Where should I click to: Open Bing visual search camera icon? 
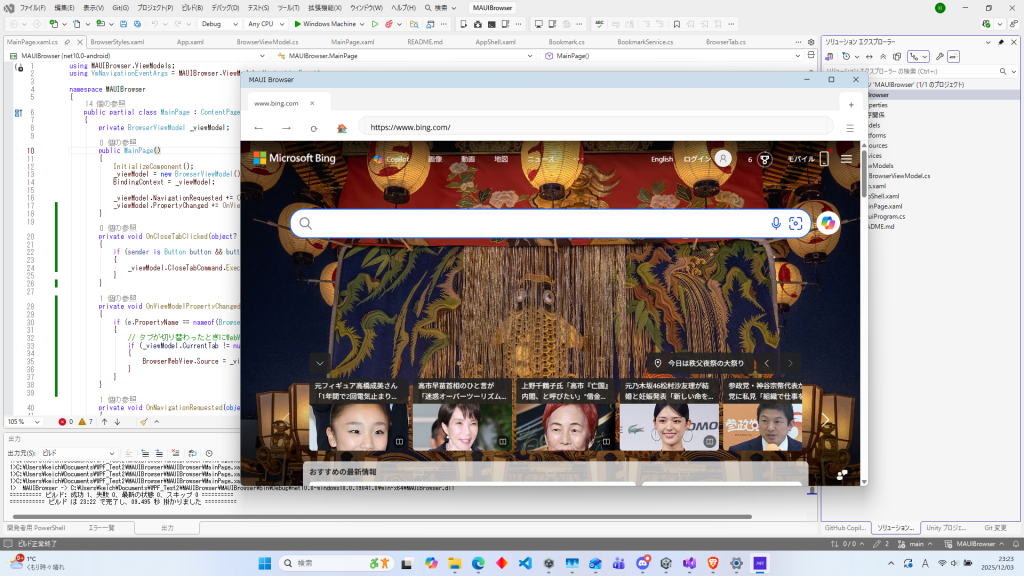click(796, 224)
